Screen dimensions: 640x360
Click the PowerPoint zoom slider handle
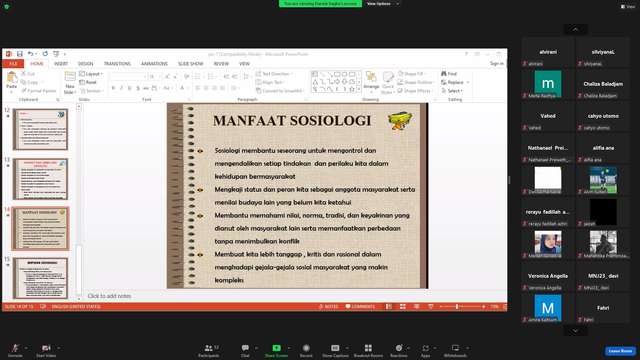coord(457,307)
